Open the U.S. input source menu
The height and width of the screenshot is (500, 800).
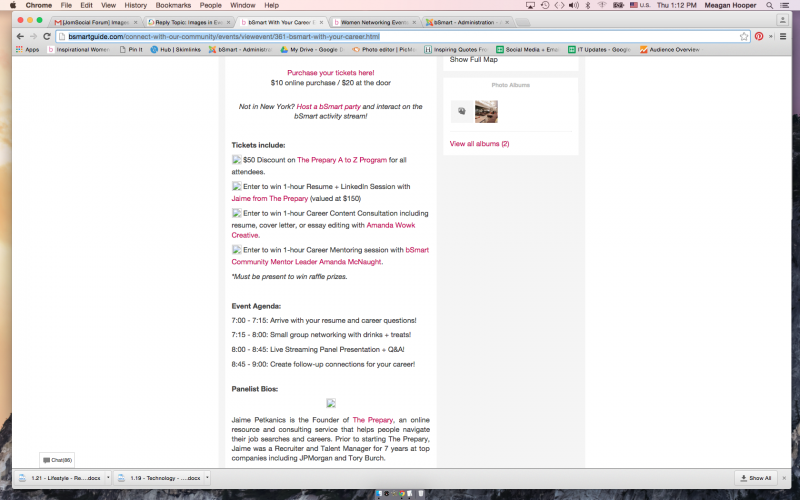click(640, 5)
